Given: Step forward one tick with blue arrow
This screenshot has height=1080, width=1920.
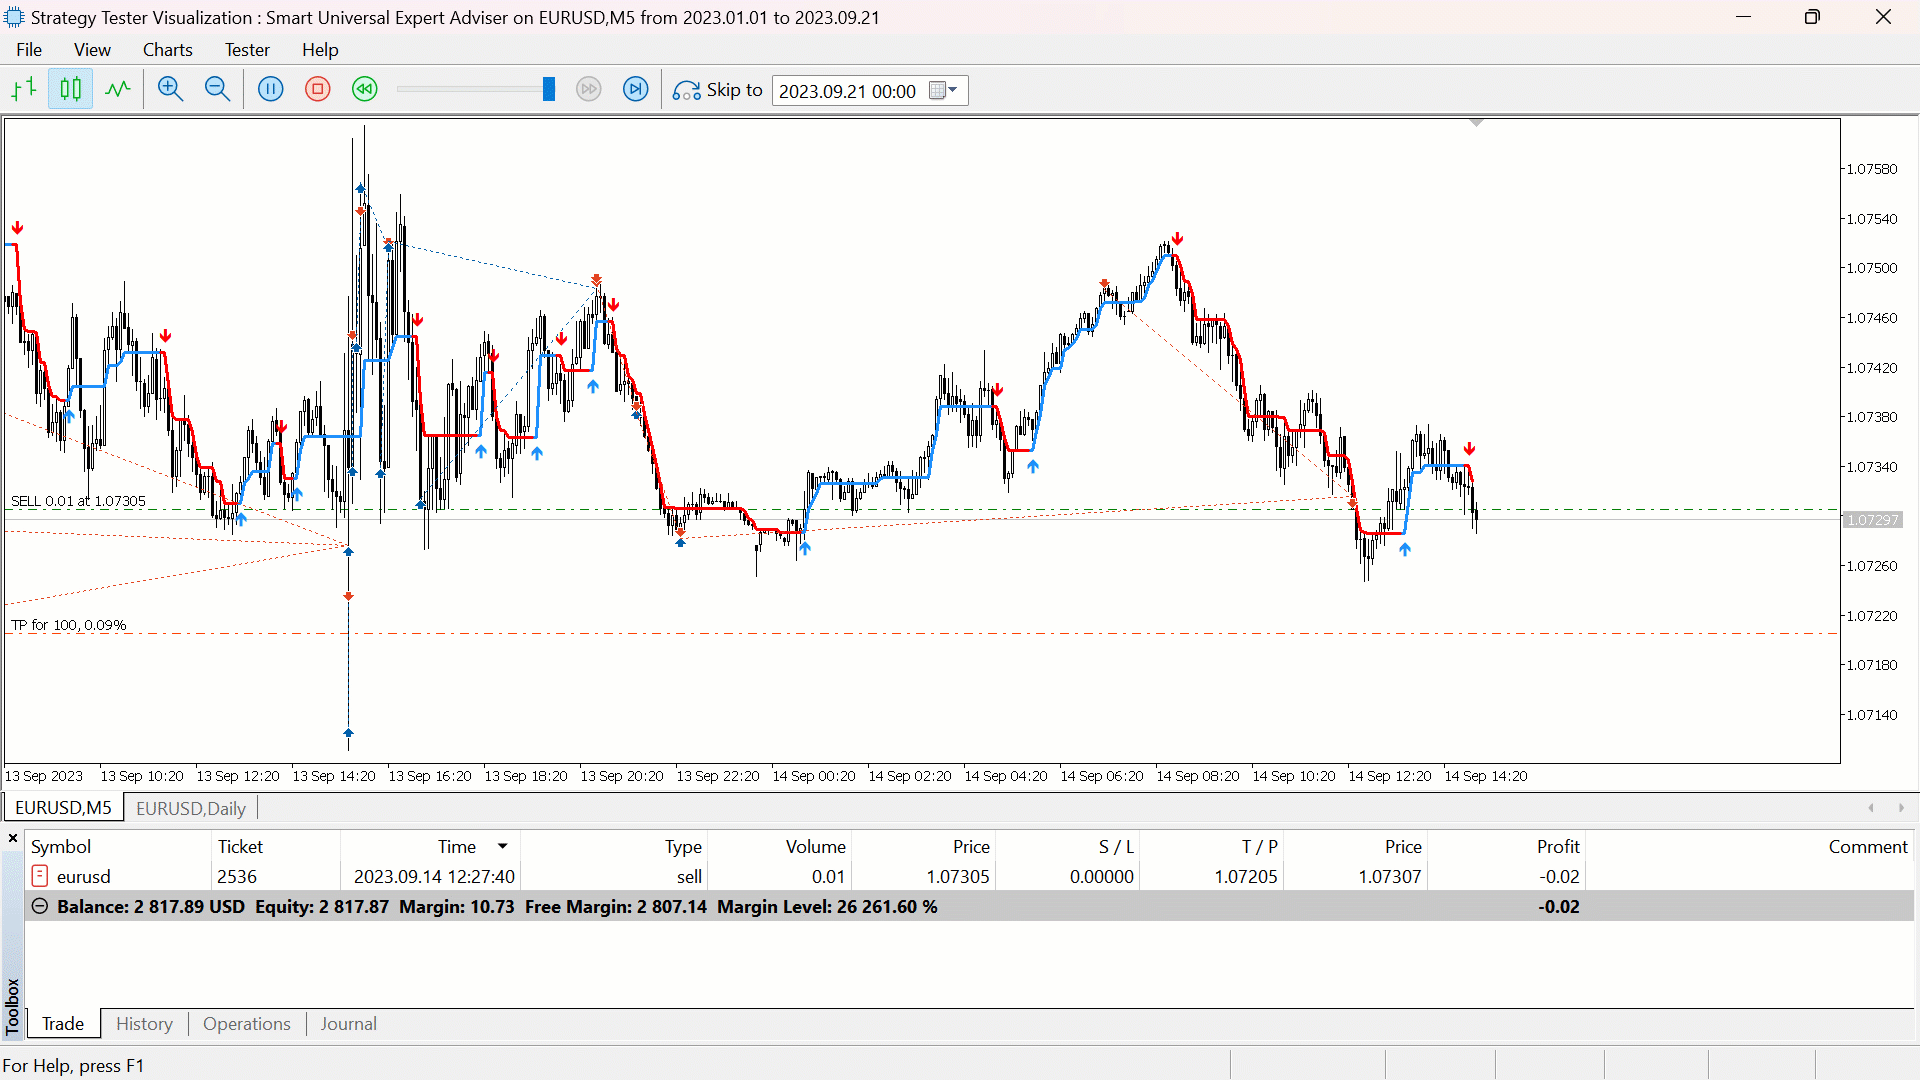Looking at the screenshot, I should pyautogui.click(x=636, y=90).
